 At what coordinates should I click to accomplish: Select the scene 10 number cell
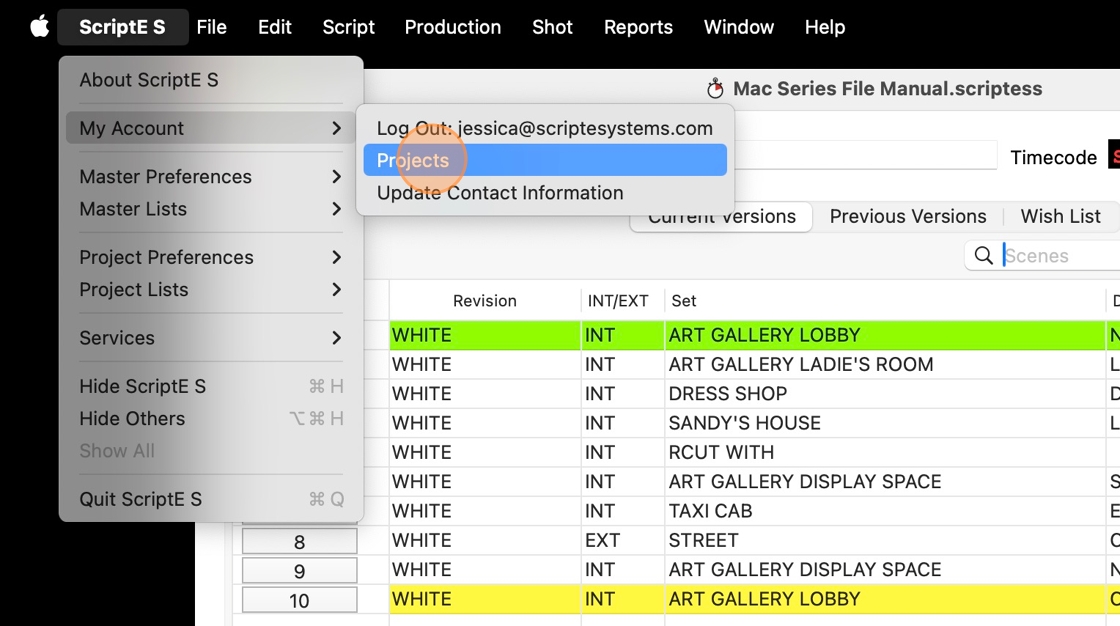click(x=299, y=600)
